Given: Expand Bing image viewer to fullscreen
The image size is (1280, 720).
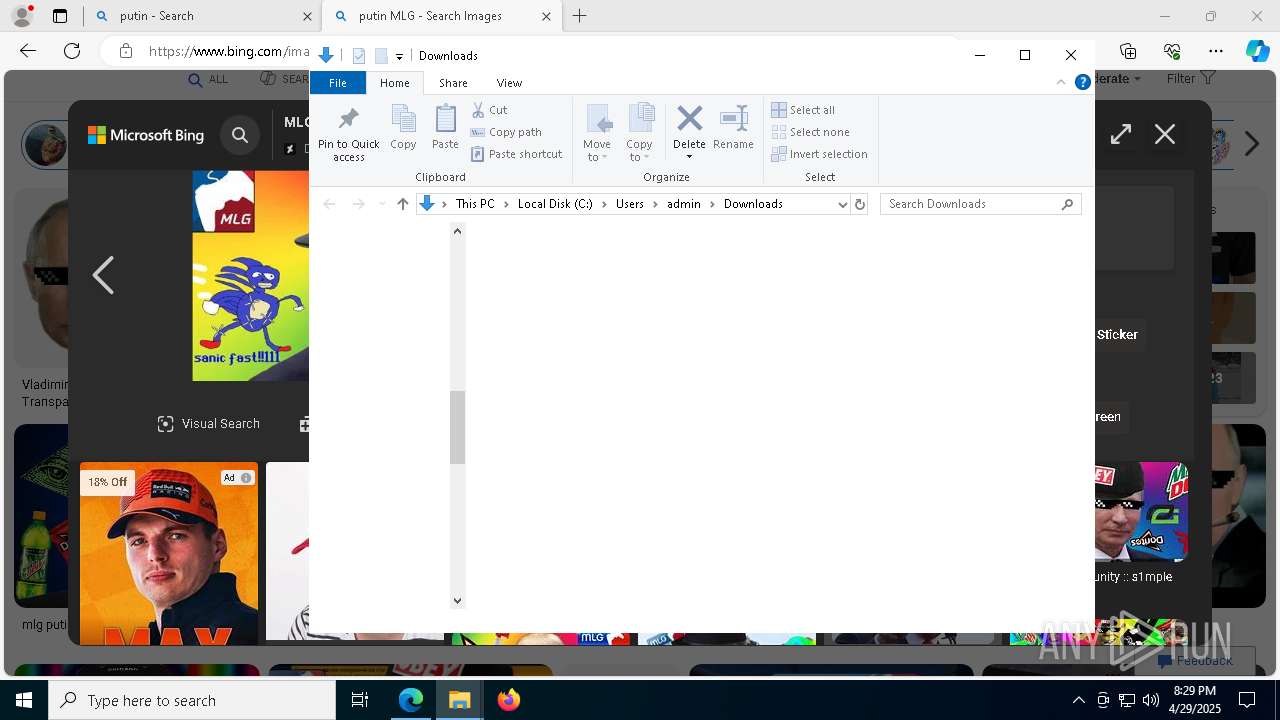Looking at the screenshot, I should point(1121,134).
